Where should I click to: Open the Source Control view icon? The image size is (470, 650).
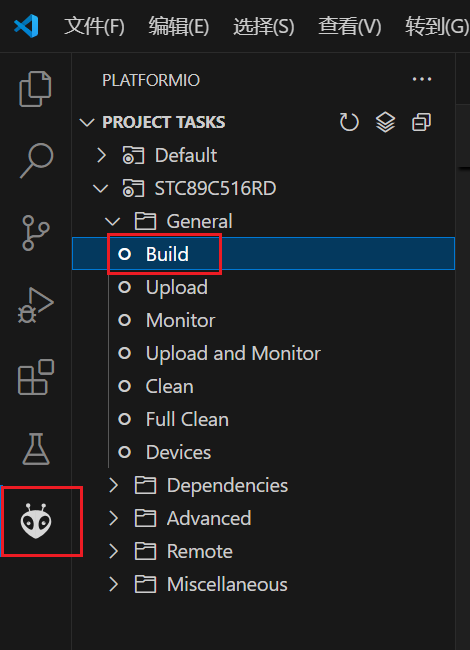[35, 233]
